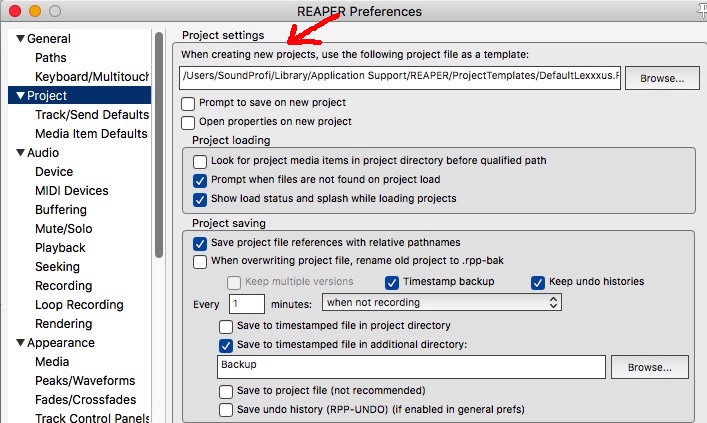The height and width of the screenshot is (423, 707).
Task: Toggle relative pathnames saving checkbox
Action: pos(200,243)
